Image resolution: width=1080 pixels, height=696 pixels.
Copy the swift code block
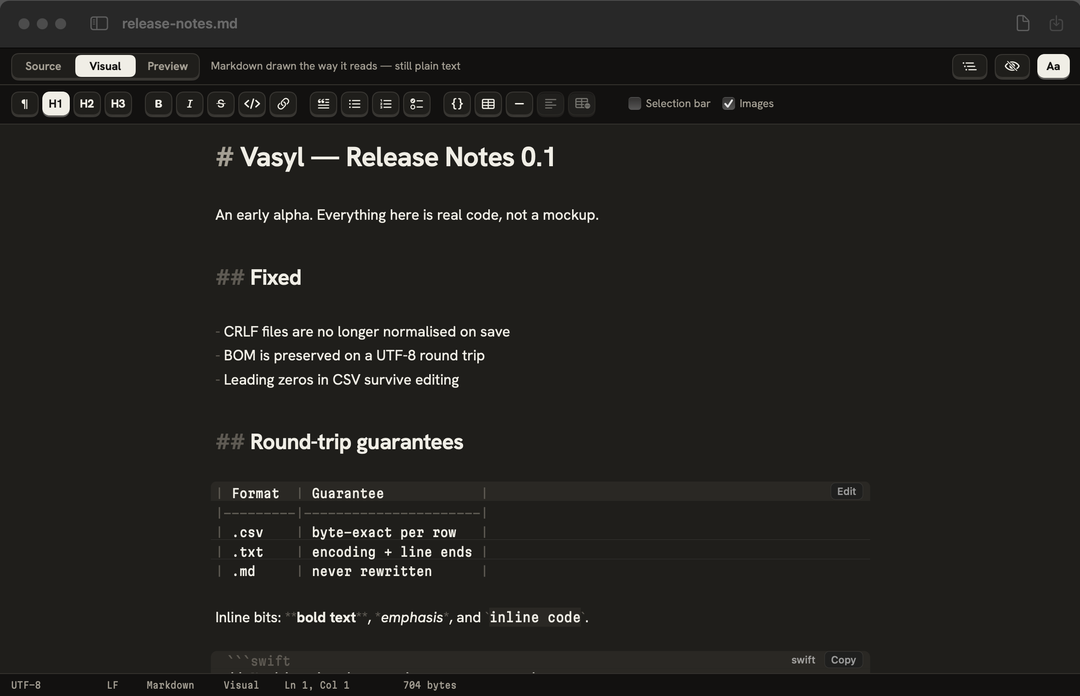pyautogui.click(x=843, y=659)
